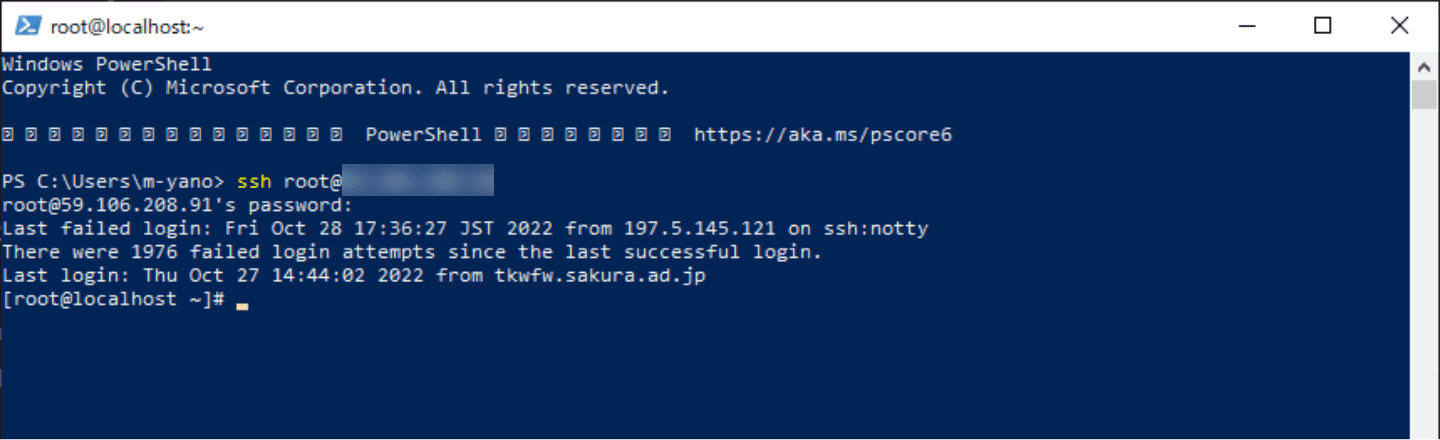This screenshot has width=1440, height=440.
Task: Click the PowerShell icon in the title bar
Action: (27, 27)
